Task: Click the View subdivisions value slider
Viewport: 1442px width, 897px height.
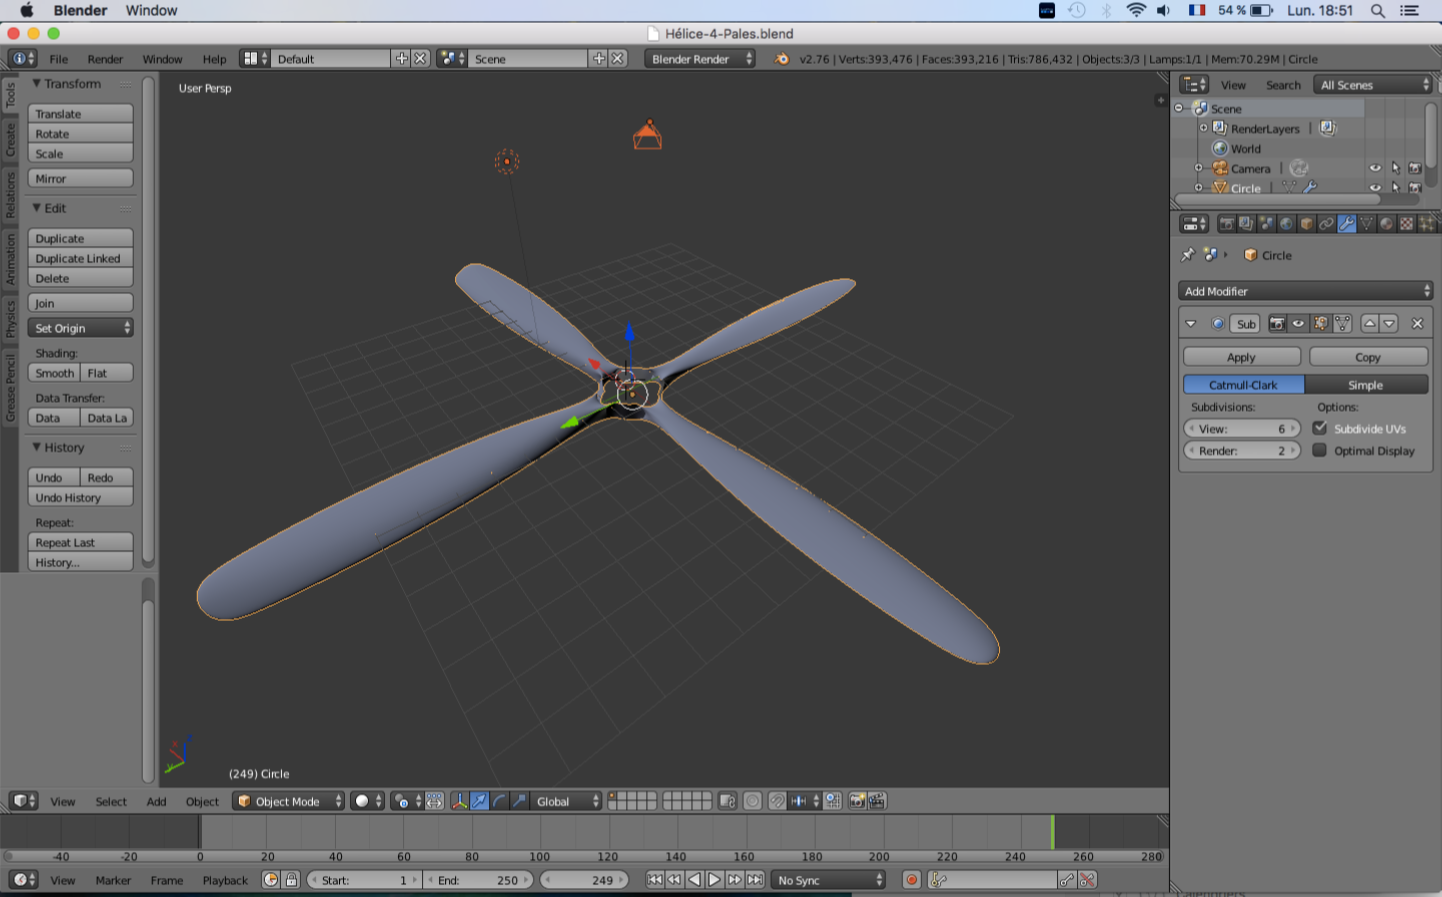Action: [1242, 428]
